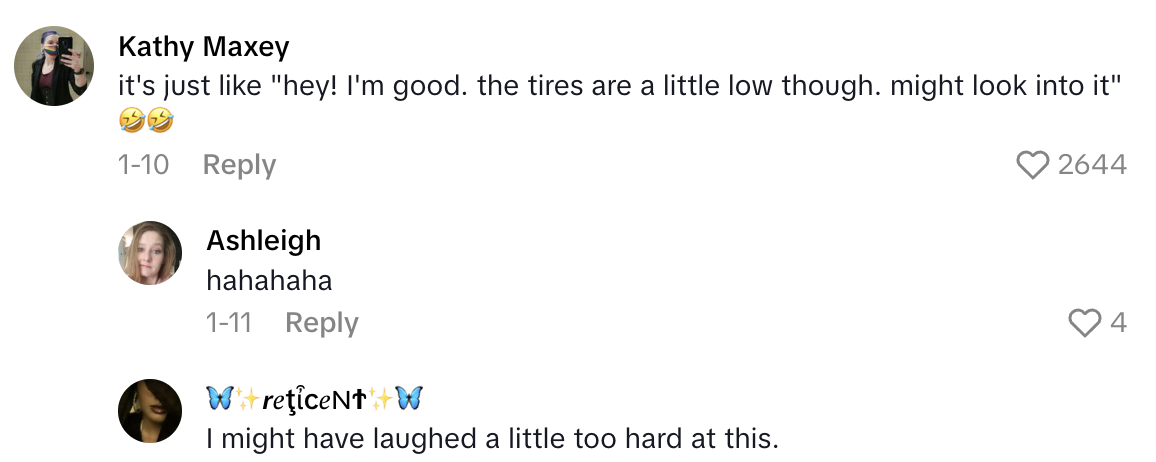Click the laughed a little too hard comment
The height and width of the screenshot is (462, 1156).
[492, 438]
